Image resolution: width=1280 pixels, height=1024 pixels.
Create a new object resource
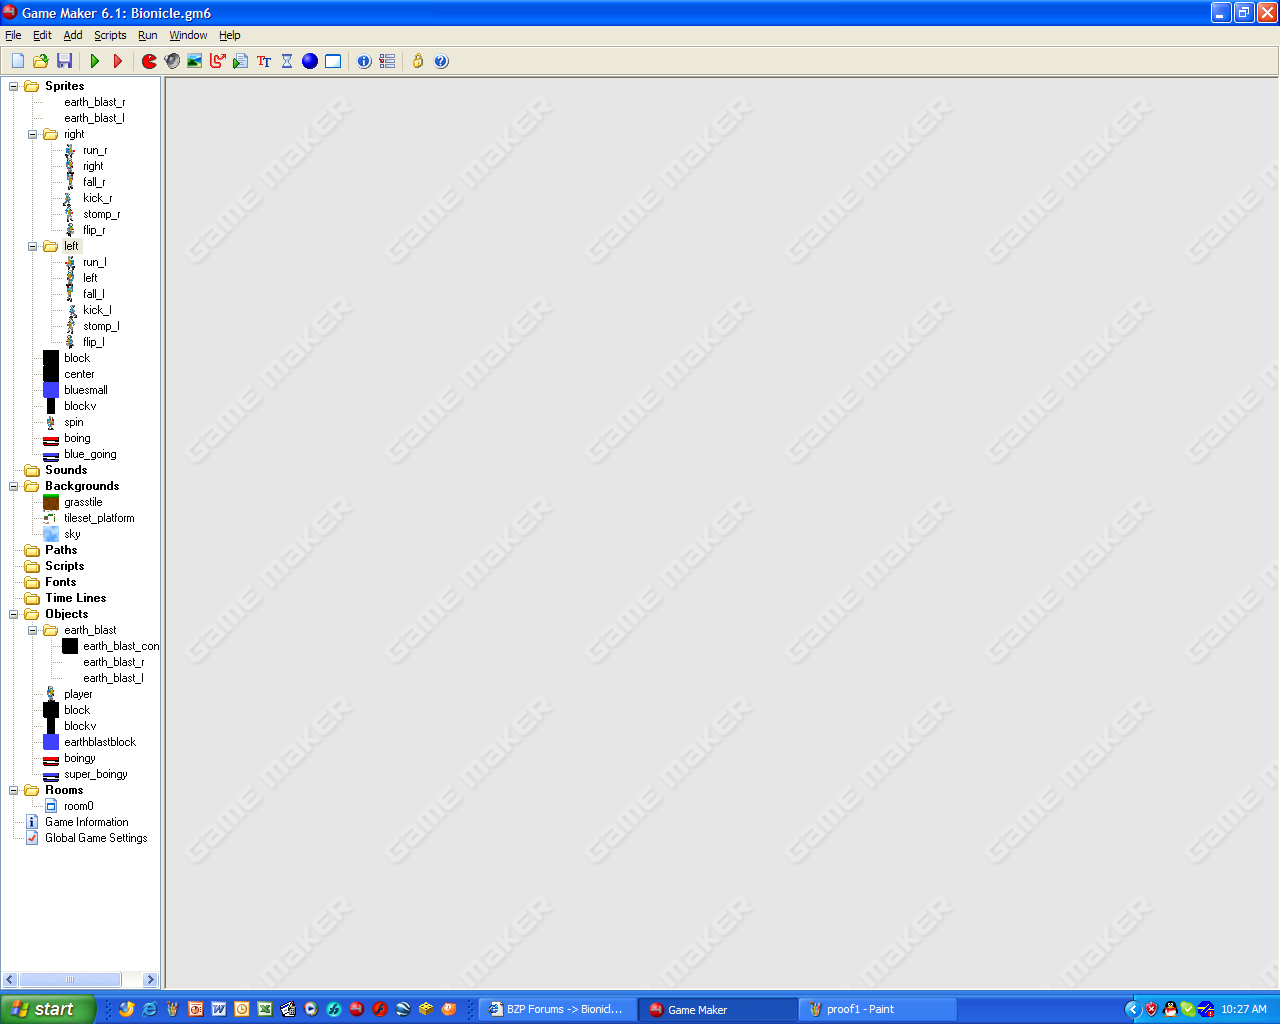309,61
